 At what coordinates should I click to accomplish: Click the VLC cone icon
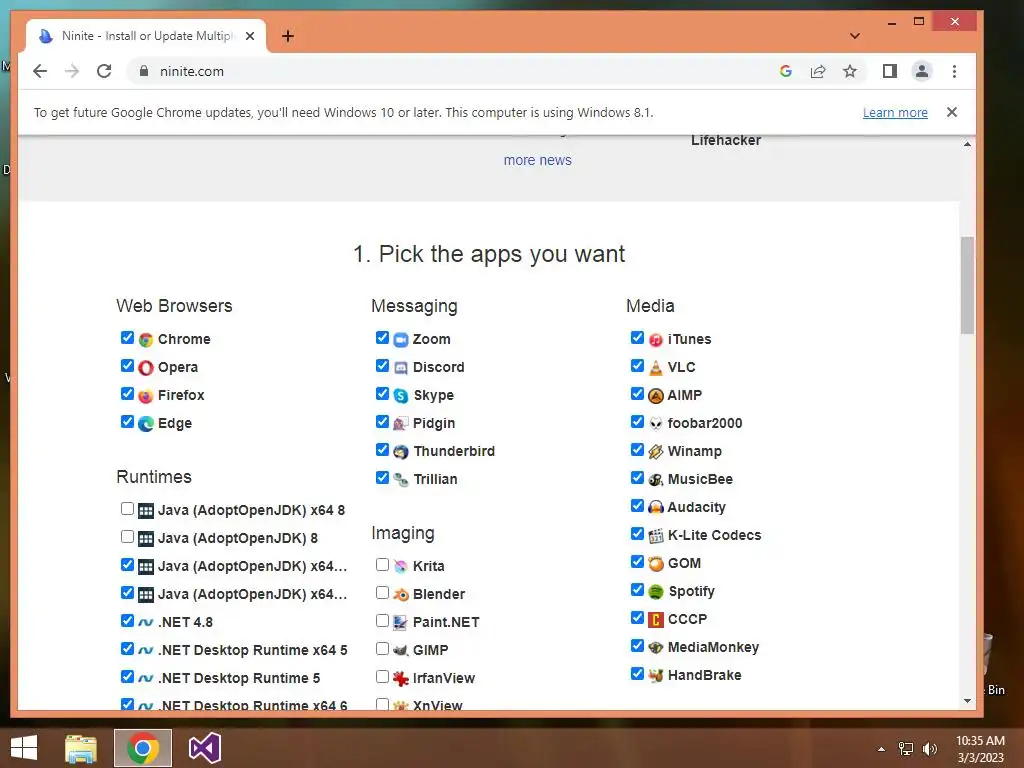(656, 368)
